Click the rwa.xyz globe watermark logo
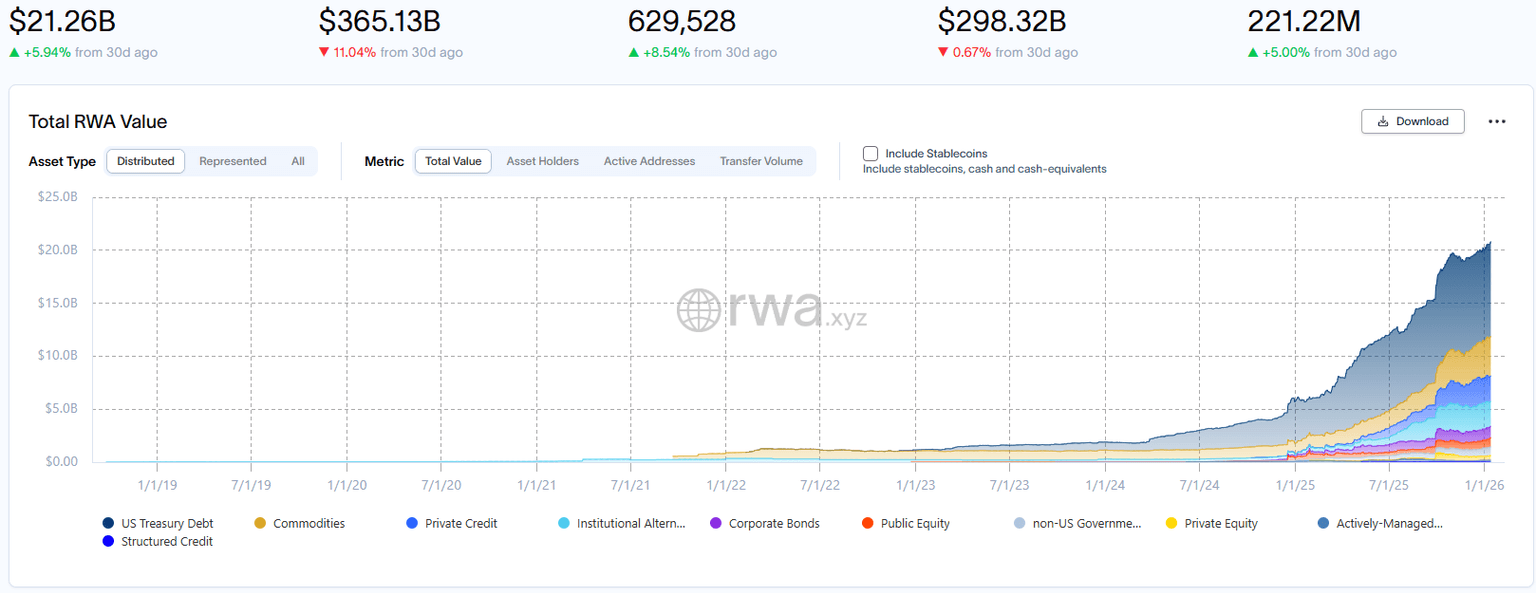Viewport: 1536px width, 593px height. click(x=699, y=310)
